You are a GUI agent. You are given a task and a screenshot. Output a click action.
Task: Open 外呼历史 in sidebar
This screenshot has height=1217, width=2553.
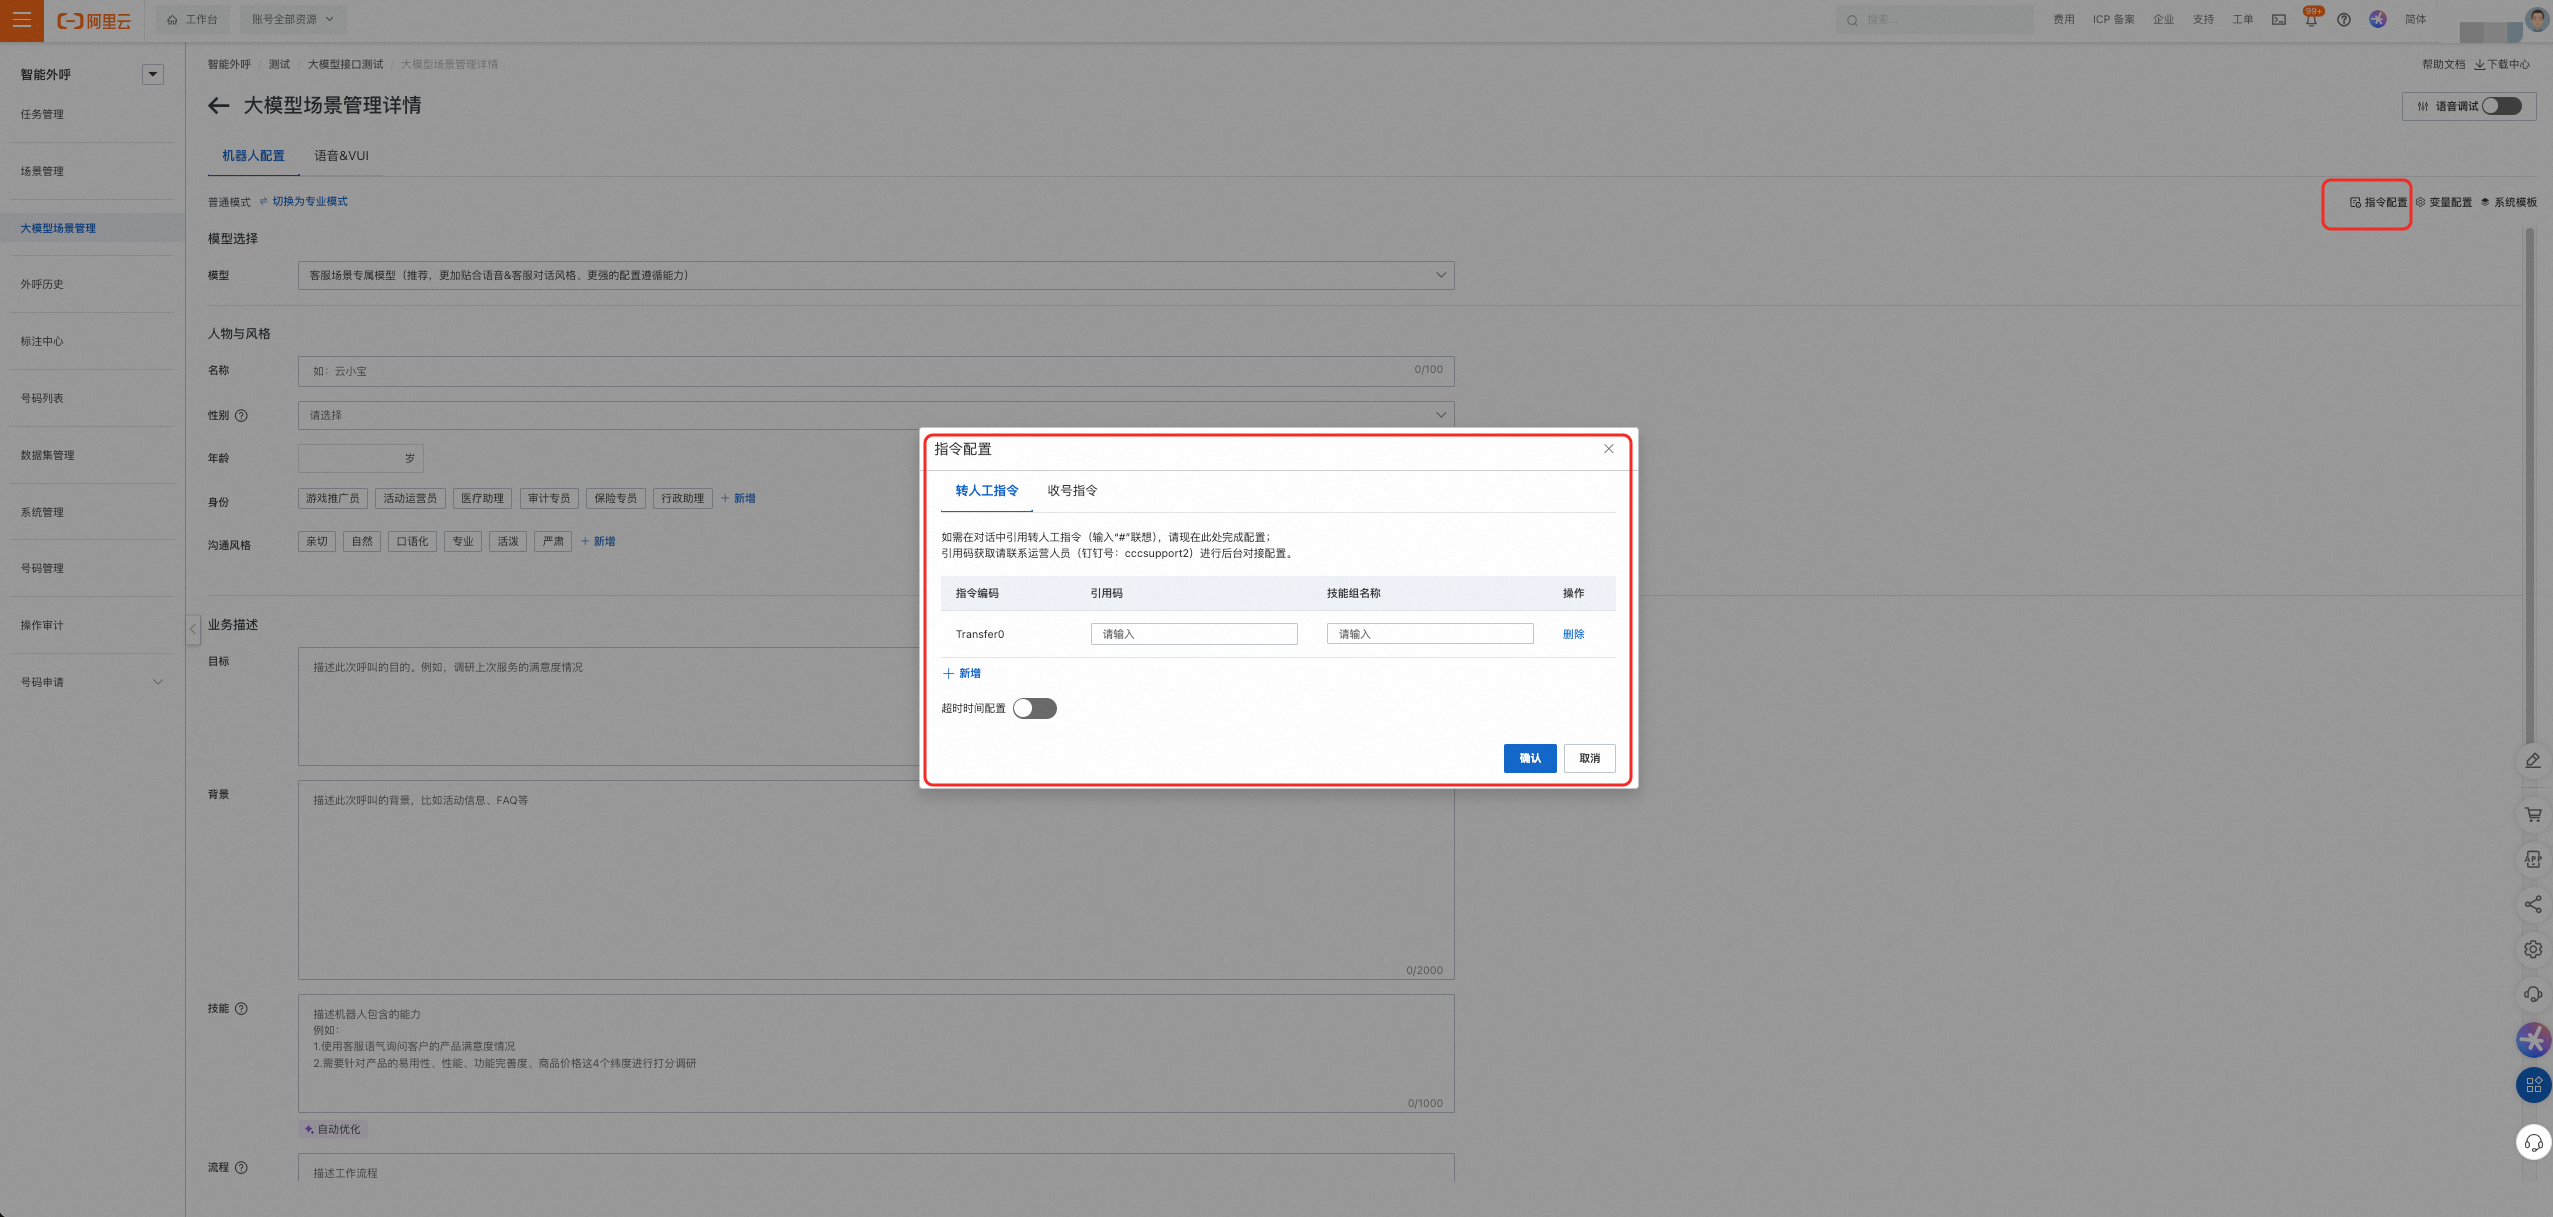[x=42, y=285]
